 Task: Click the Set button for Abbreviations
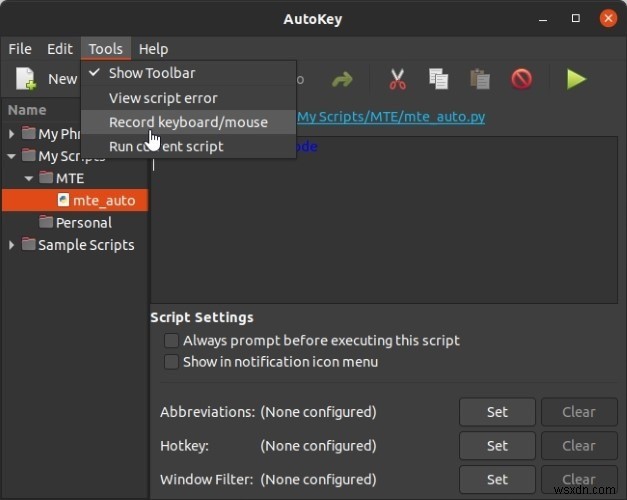pyautogui.click(x=497, y=412)
